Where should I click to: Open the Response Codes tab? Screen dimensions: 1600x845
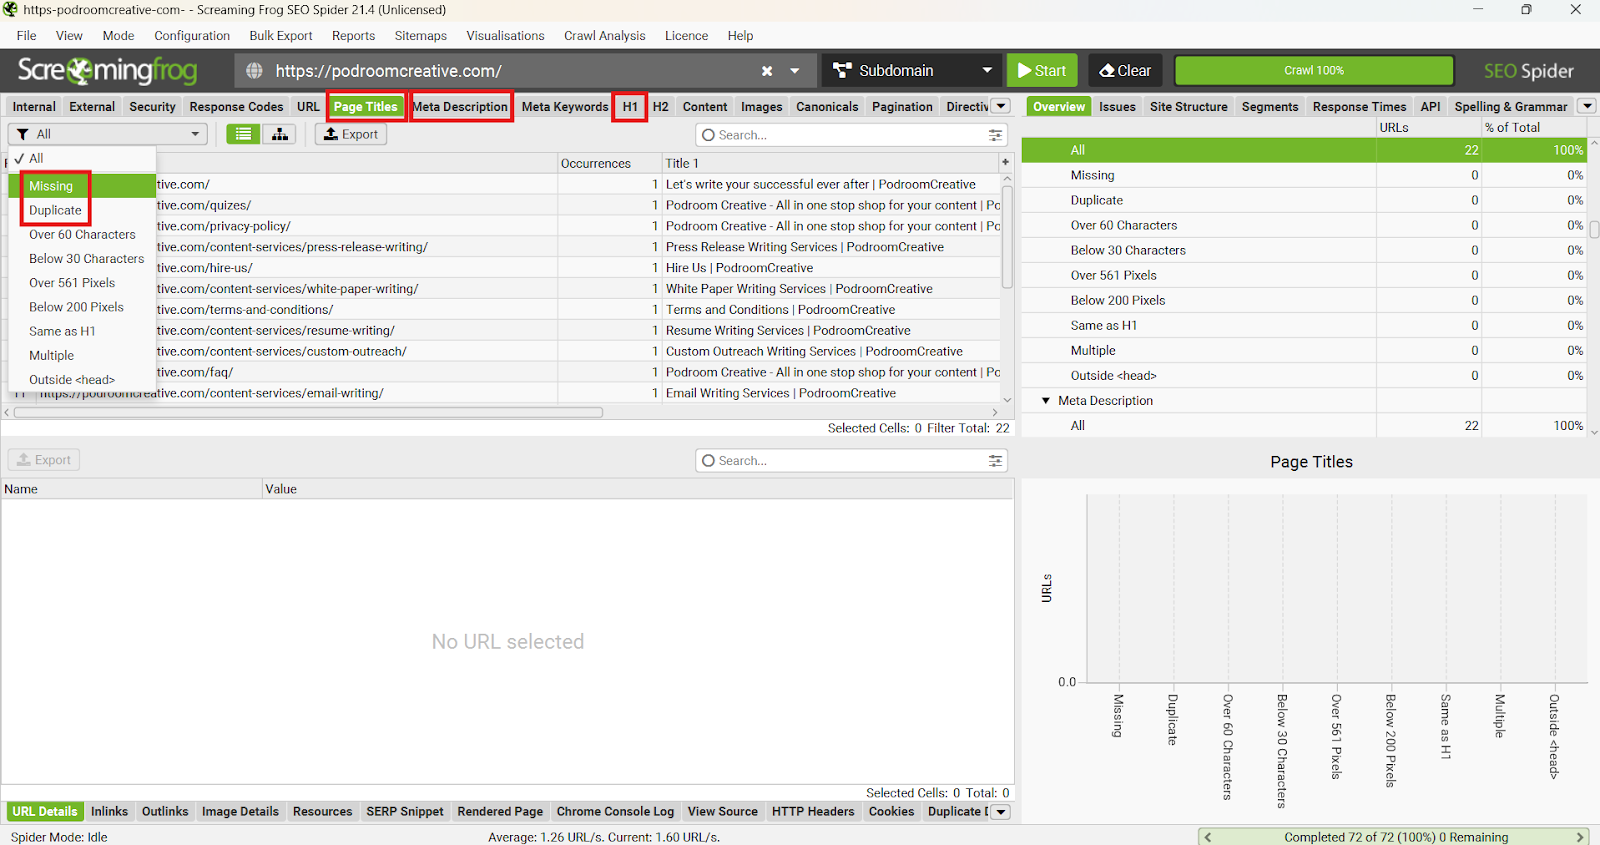click(236, 107)
